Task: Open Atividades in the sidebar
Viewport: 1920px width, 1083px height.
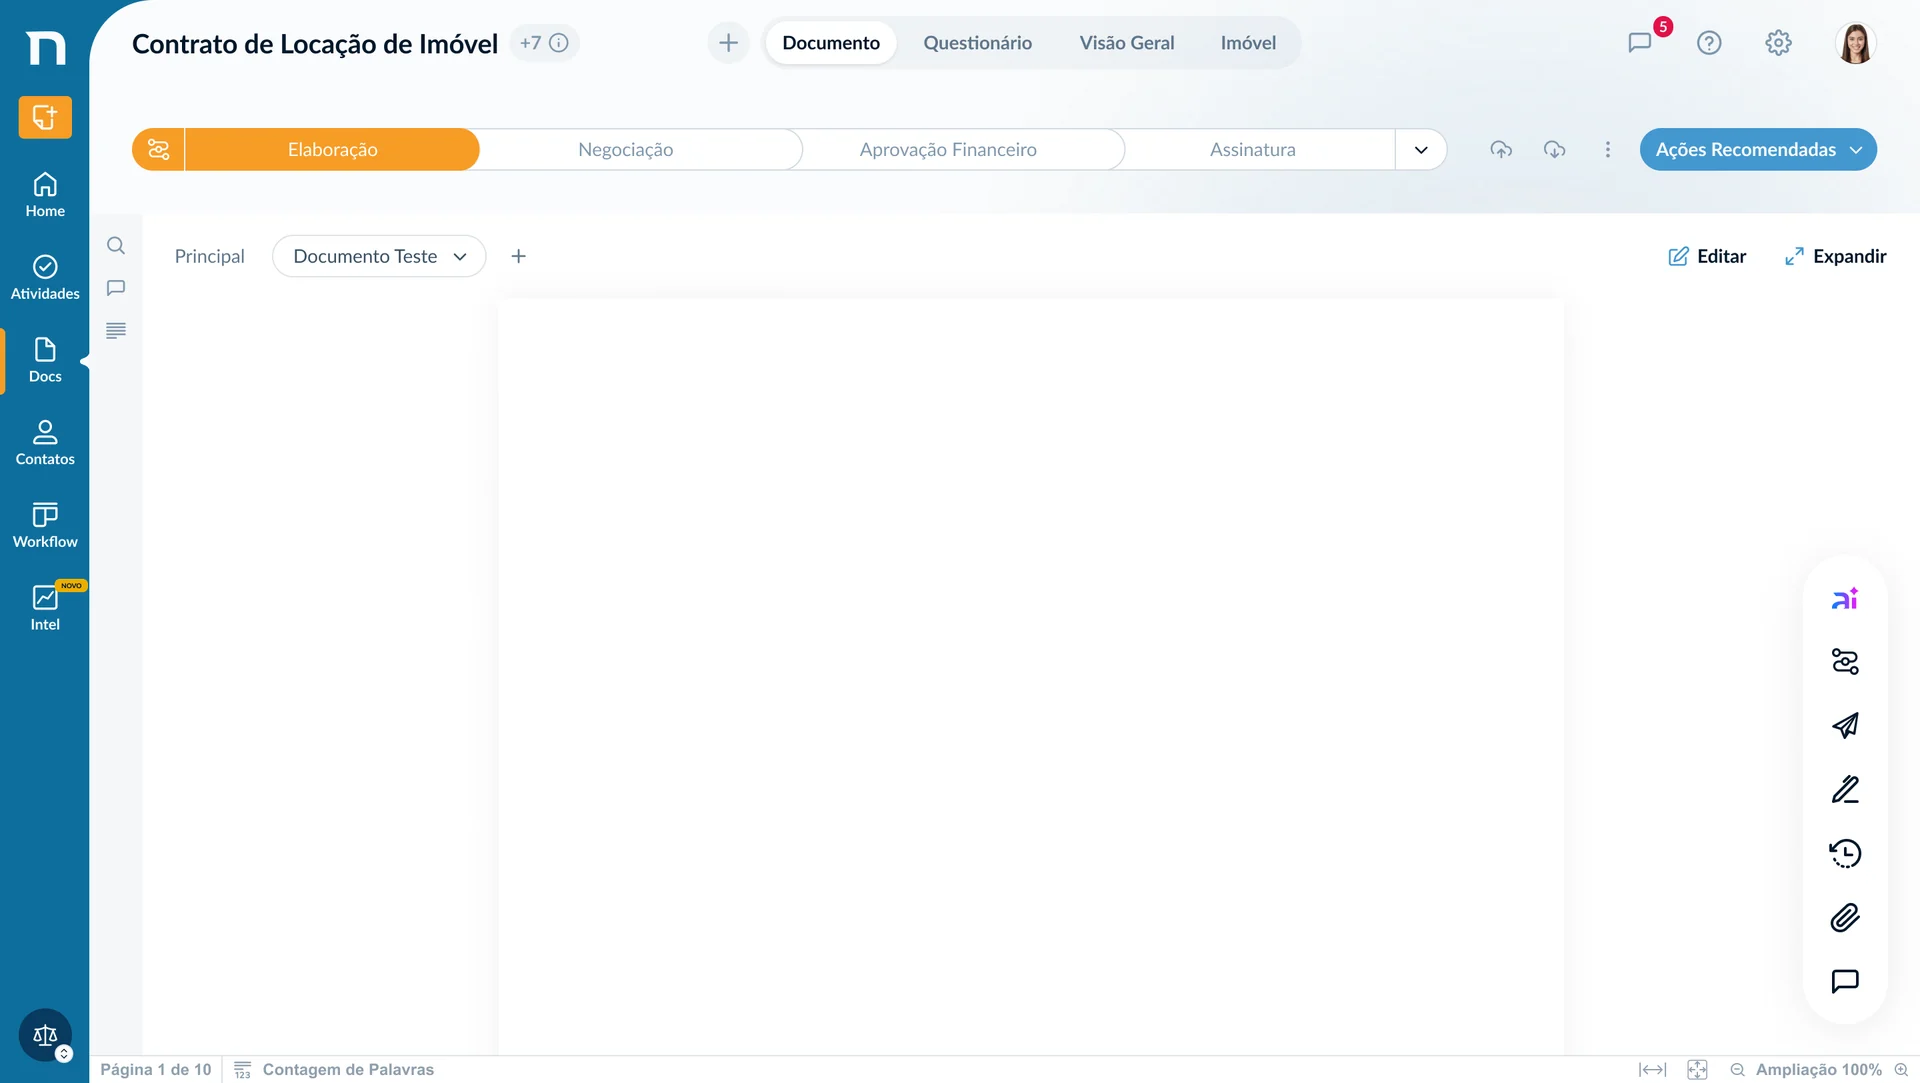Action: pyautogui.click(x=45, y=278)
